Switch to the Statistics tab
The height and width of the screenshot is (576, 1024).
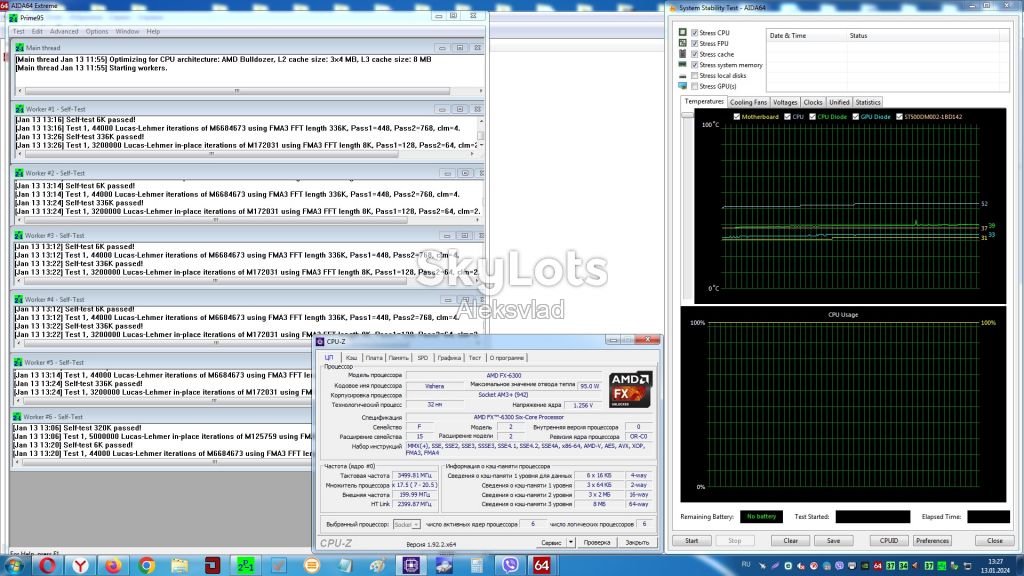pos(868,103)
